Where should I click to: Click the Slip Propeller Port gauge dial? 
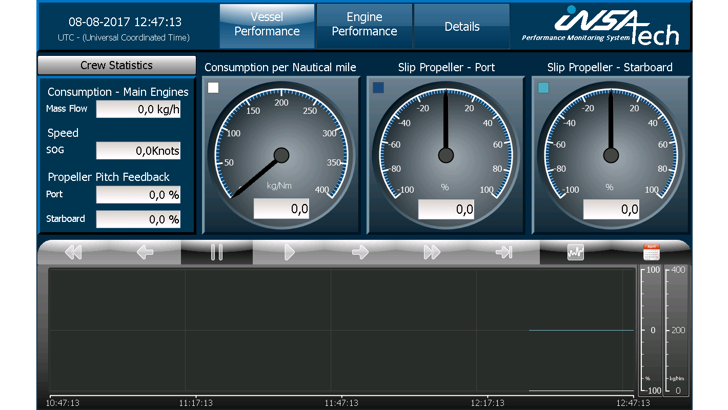[446, 155]
